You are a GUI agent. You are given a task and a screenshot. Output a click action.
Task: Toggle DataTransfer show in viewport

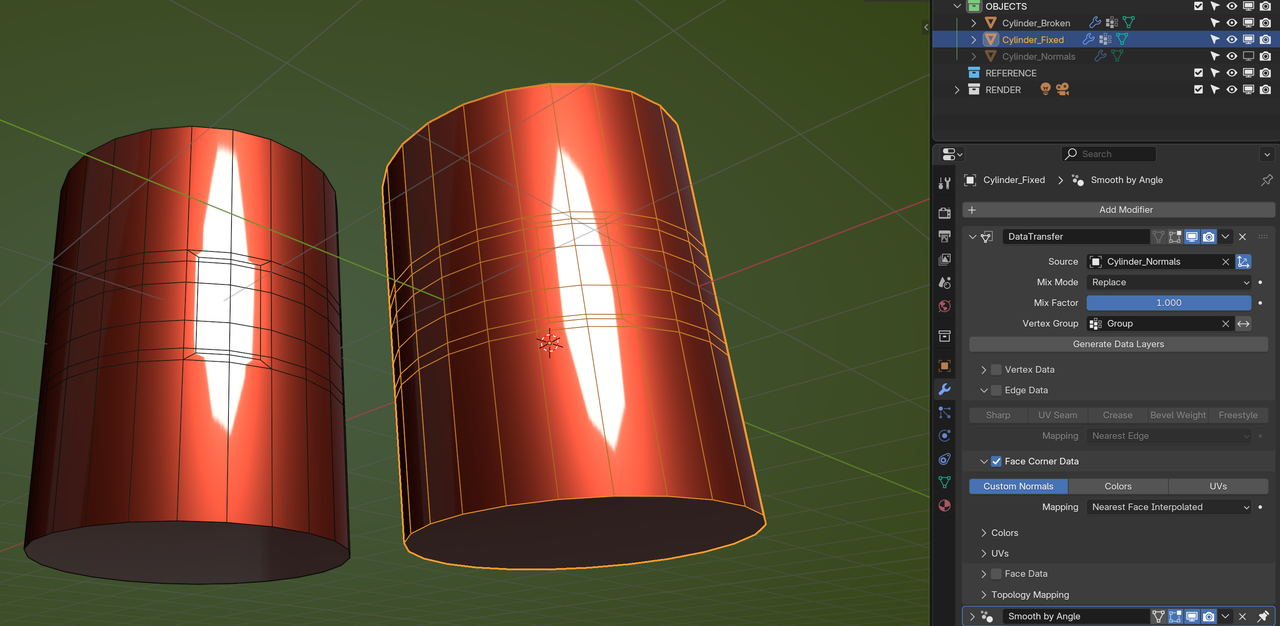(1192, 237)
